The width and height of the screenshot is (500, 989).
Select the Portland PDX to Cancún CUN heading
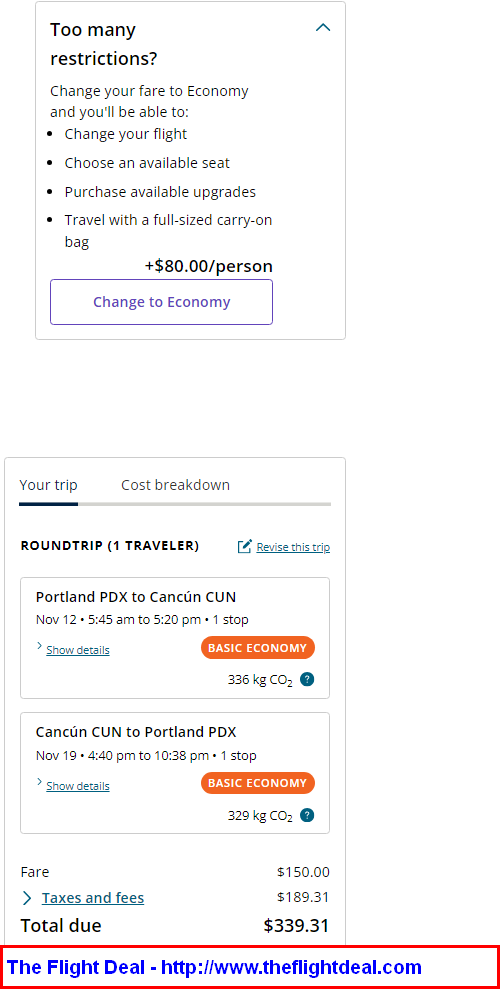click(136, 597)
